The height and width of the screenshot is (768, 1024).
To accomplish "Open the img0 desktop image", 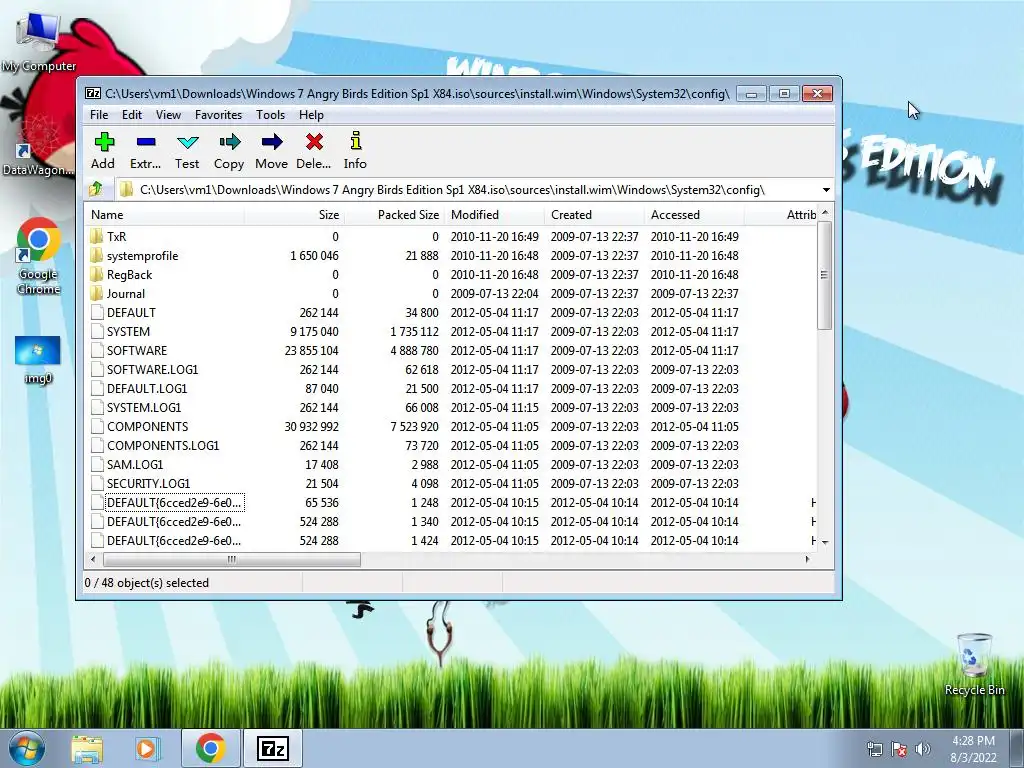I will 38,360.
